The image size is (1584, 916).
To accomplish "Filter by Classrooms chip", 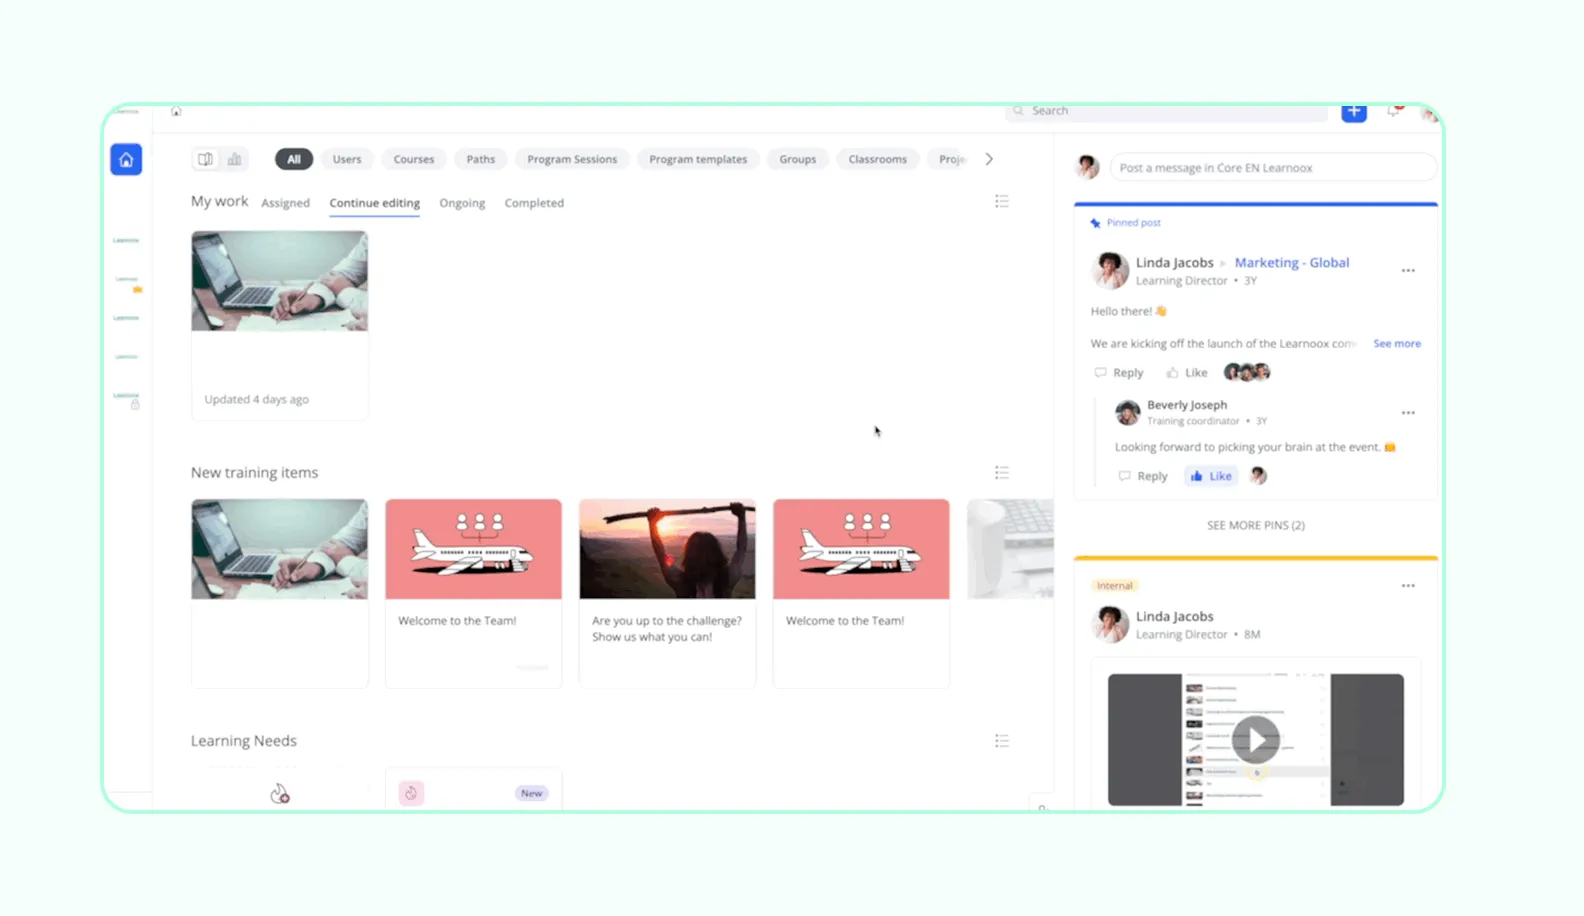I will (x=878, y=159).
